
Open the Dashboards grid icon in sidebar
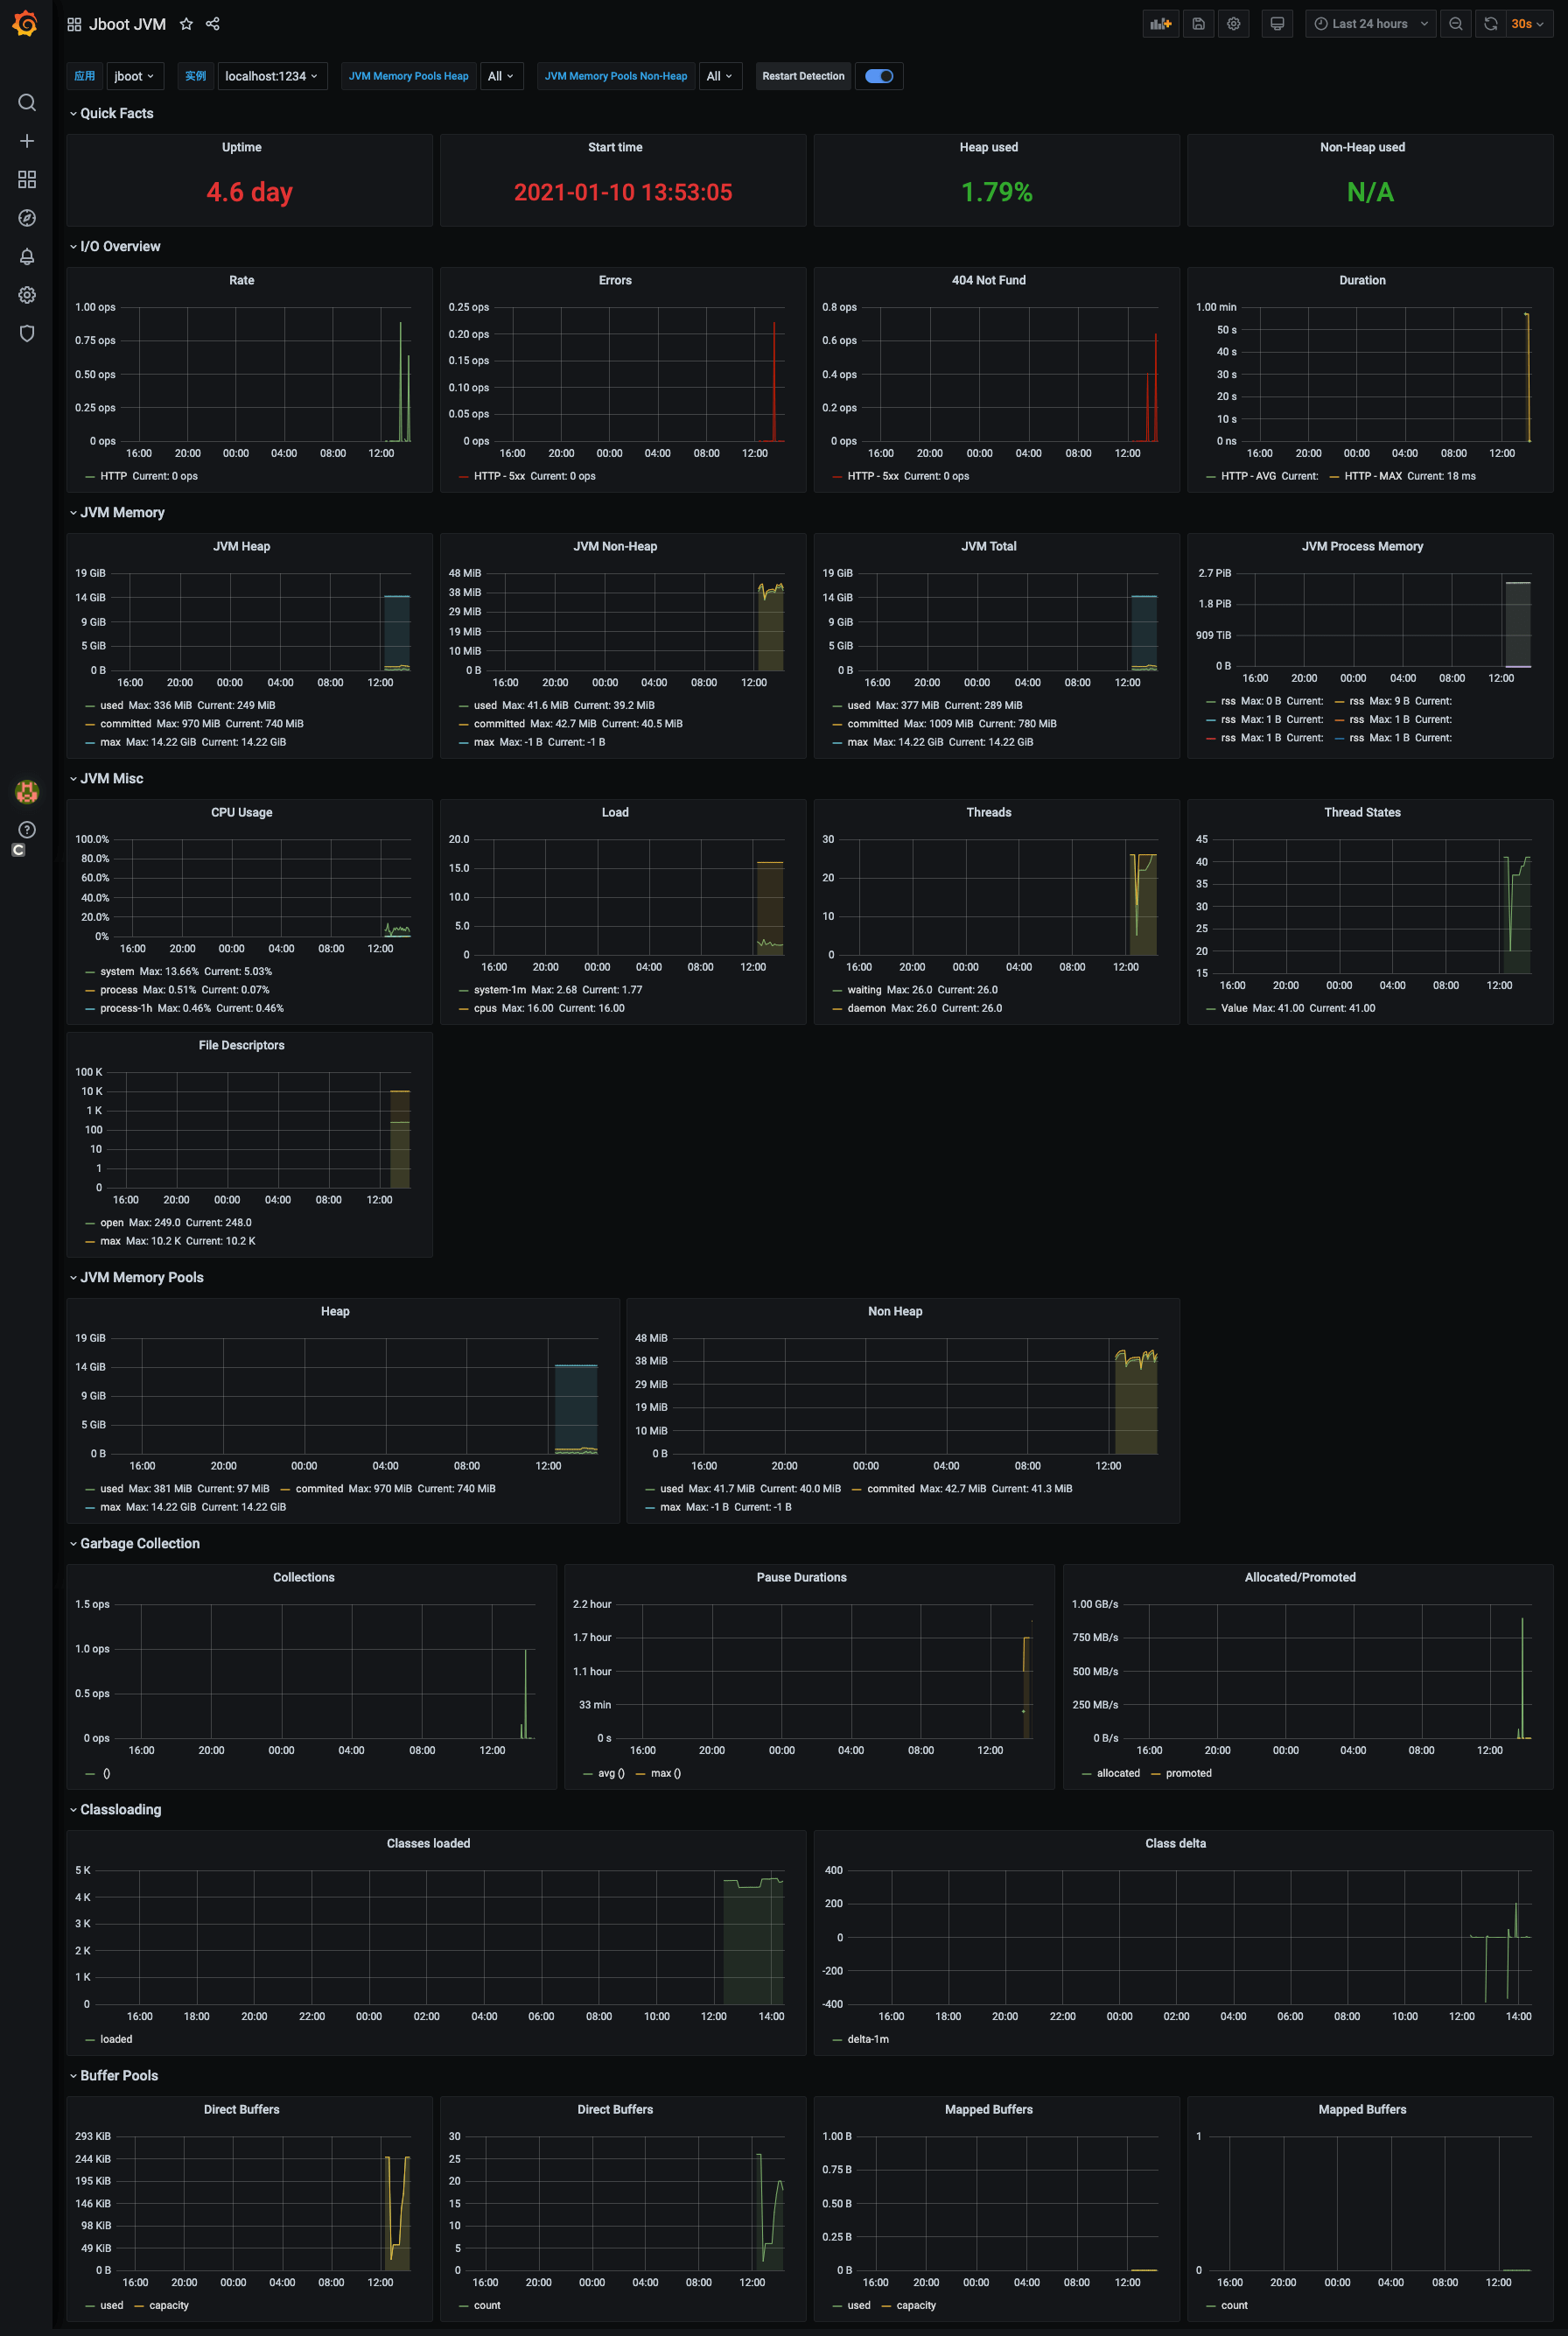coord(27,179)
